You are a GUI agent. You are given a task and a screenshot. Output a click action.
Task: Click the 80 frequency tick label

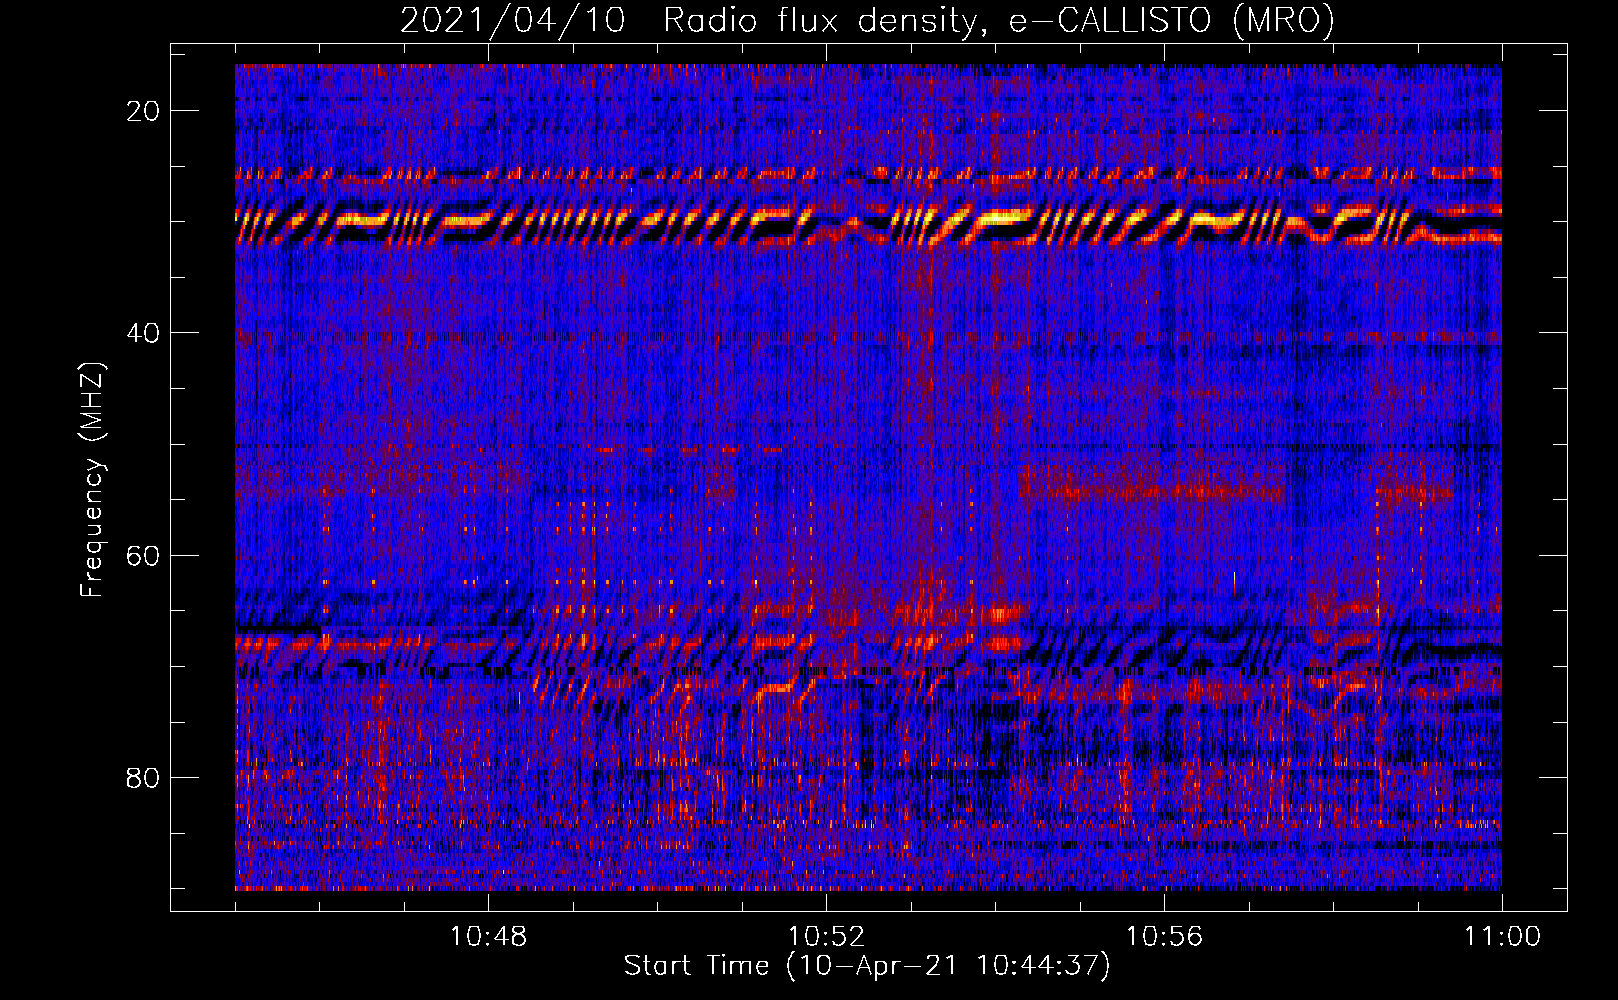(144, 777)
